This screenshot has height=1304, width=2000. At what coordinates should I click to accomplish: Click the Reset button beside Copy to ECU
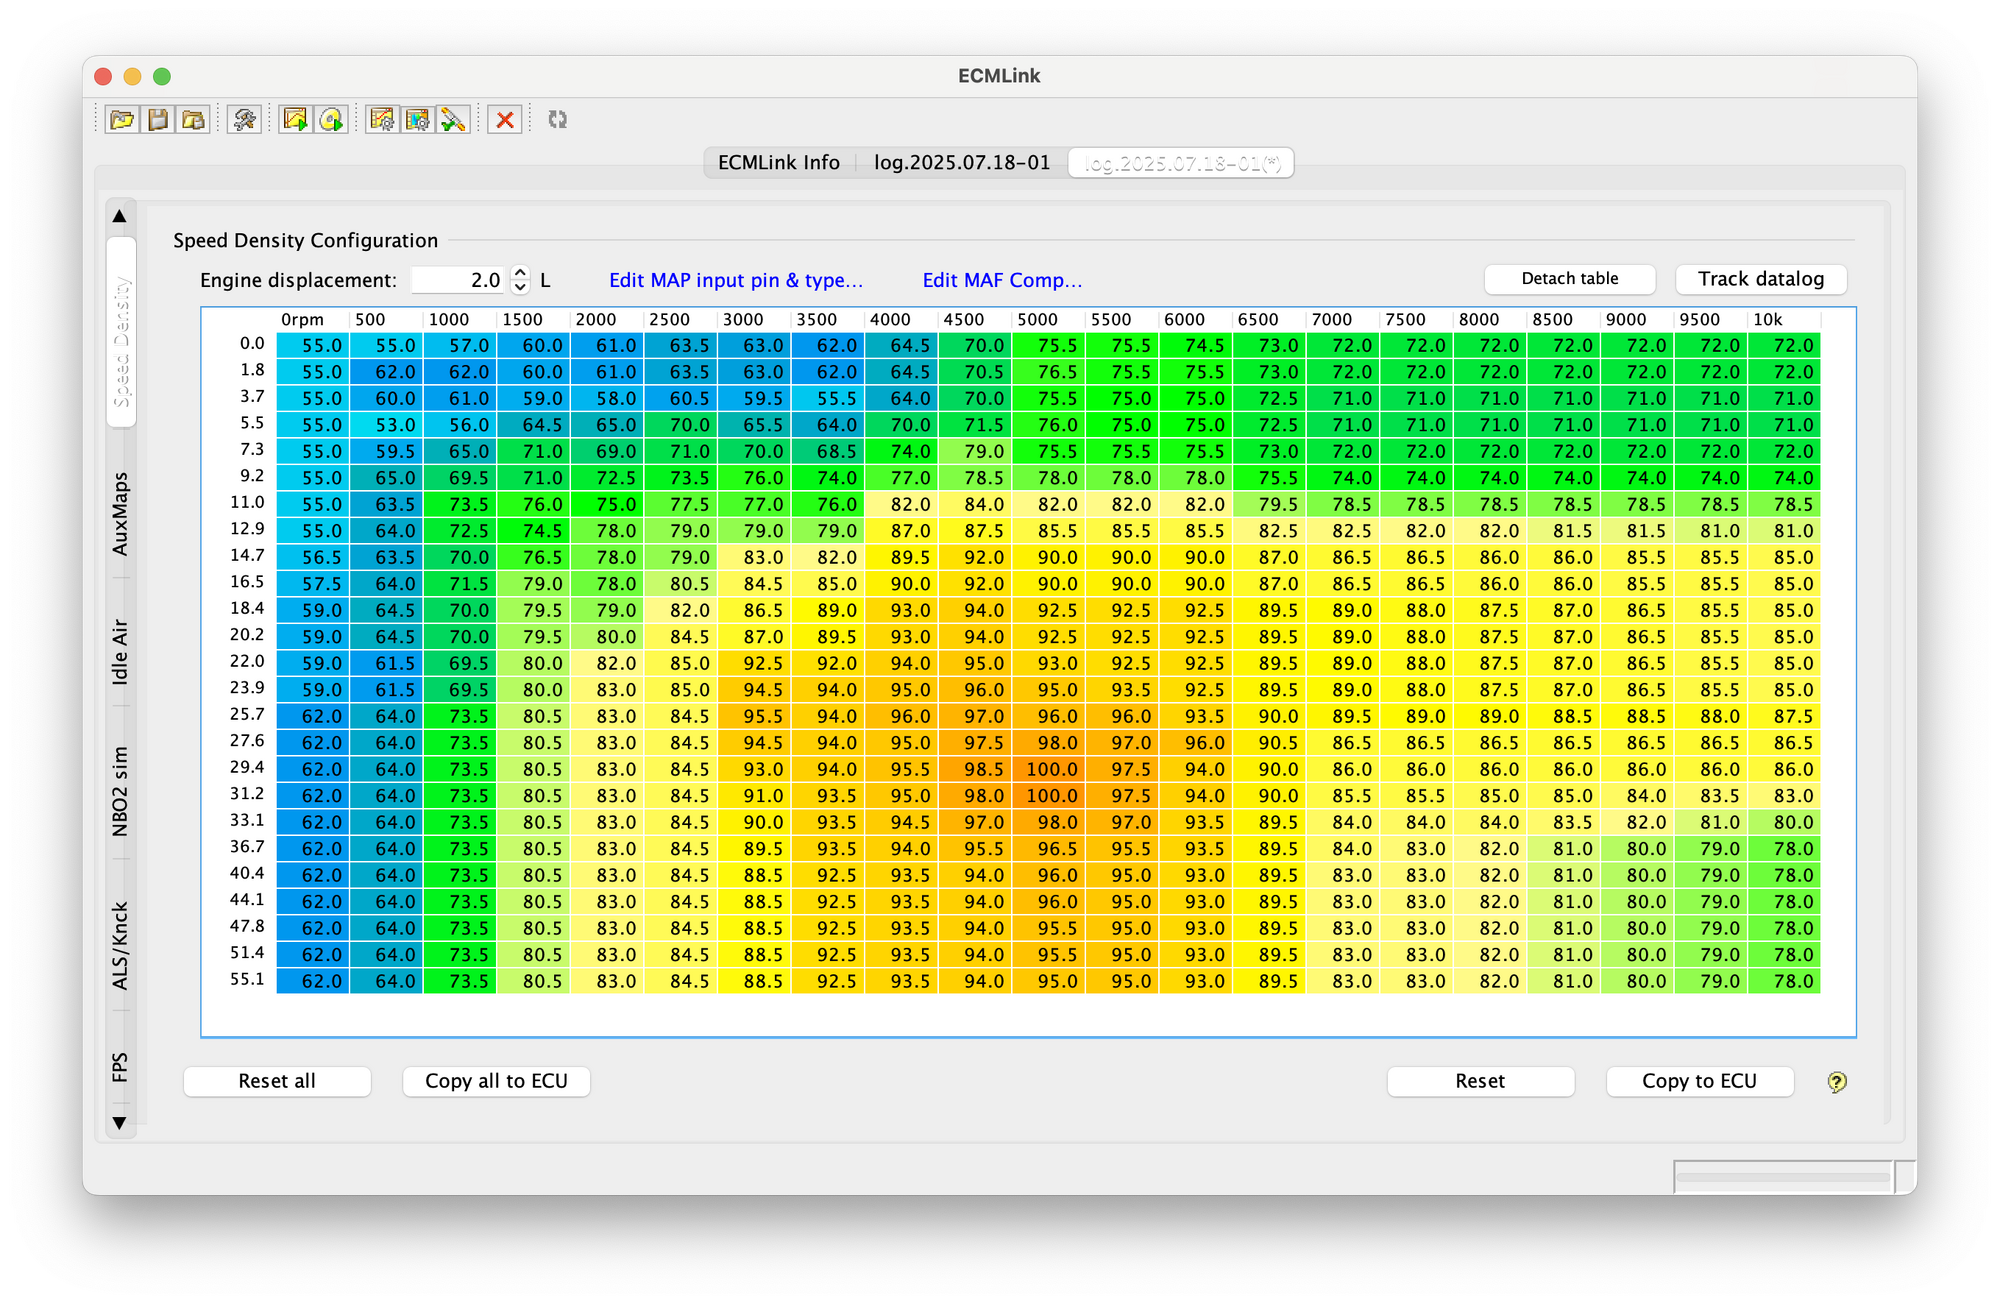[1480, 1081]
